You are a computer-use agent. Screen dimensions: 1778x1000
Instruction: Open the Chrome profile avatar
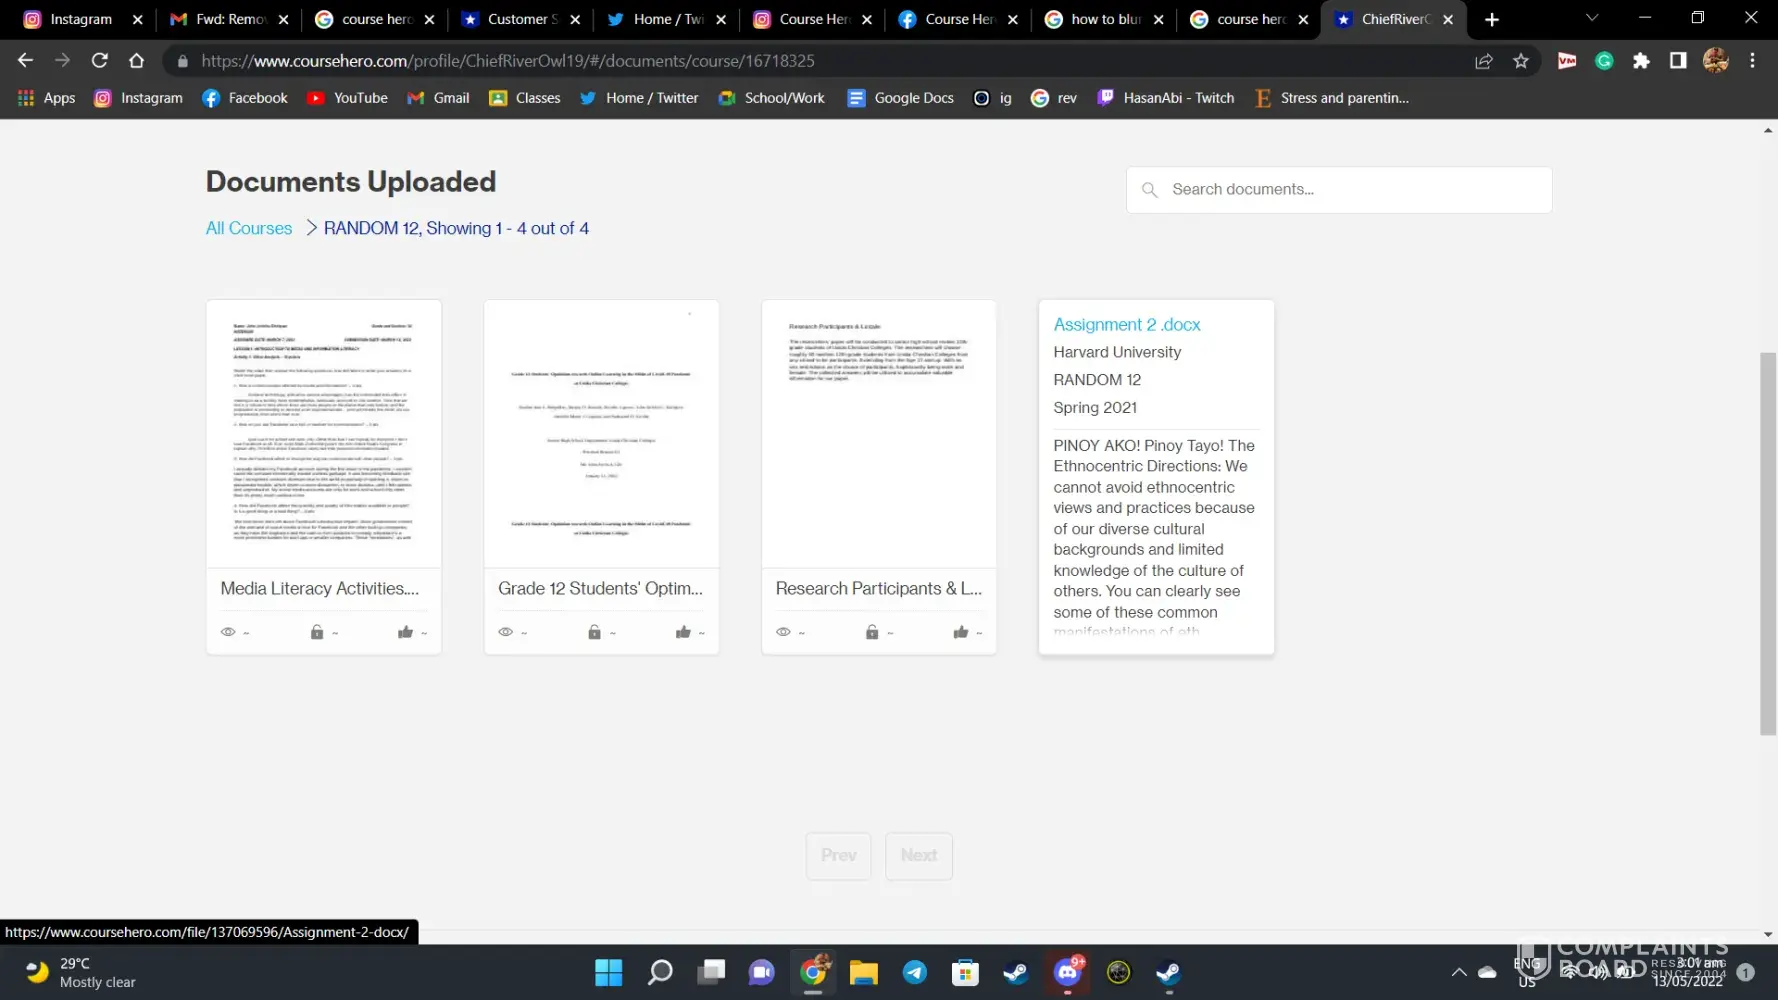tap(1716, 61)
